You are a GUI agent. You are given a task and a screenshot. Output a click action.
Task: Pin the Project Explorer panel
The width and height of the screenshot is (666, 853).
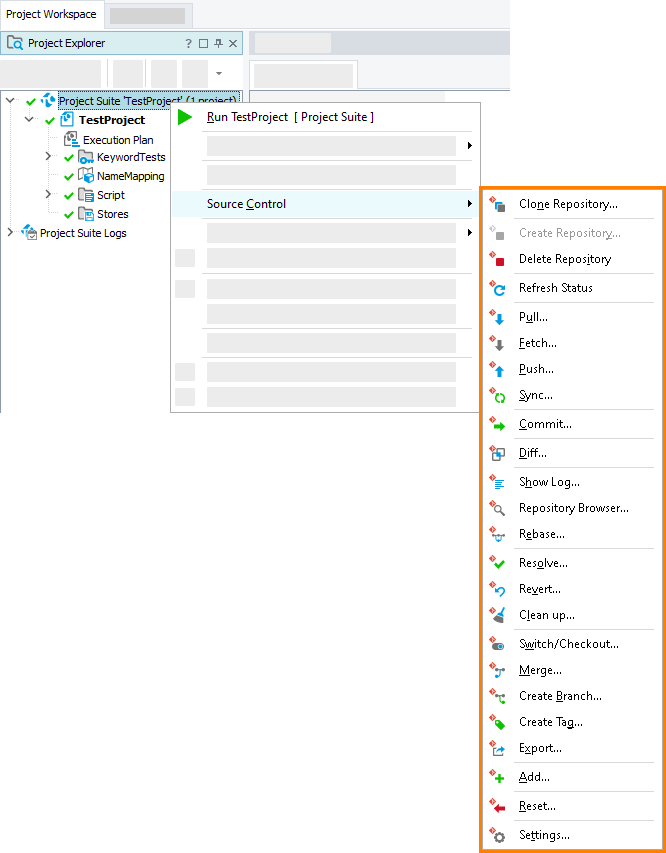218,44
